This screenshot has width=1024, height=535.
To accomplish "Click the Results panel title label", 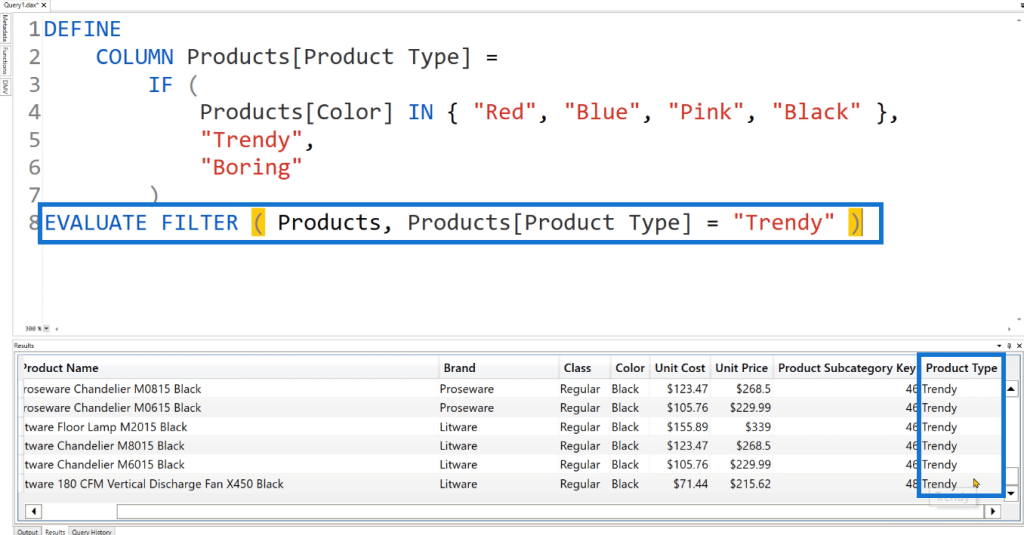I will [x=24, y=346].
